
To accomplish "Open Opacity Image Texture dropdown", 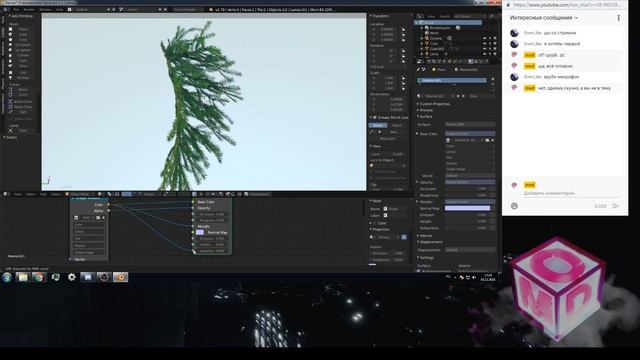I will [x=470, y=182].
